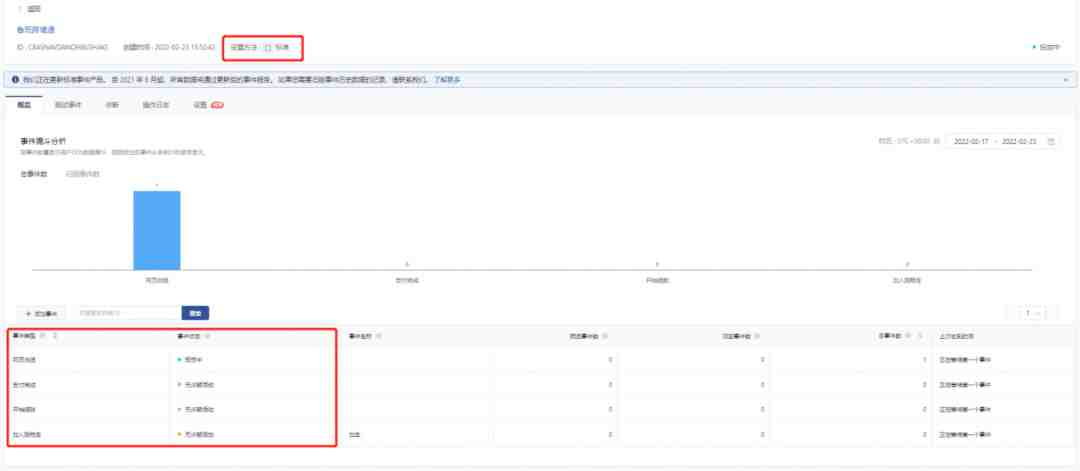Switch to the short third tab in the tab bar
Viewport: 1080px width, 471px height.
tap(112, 105)
